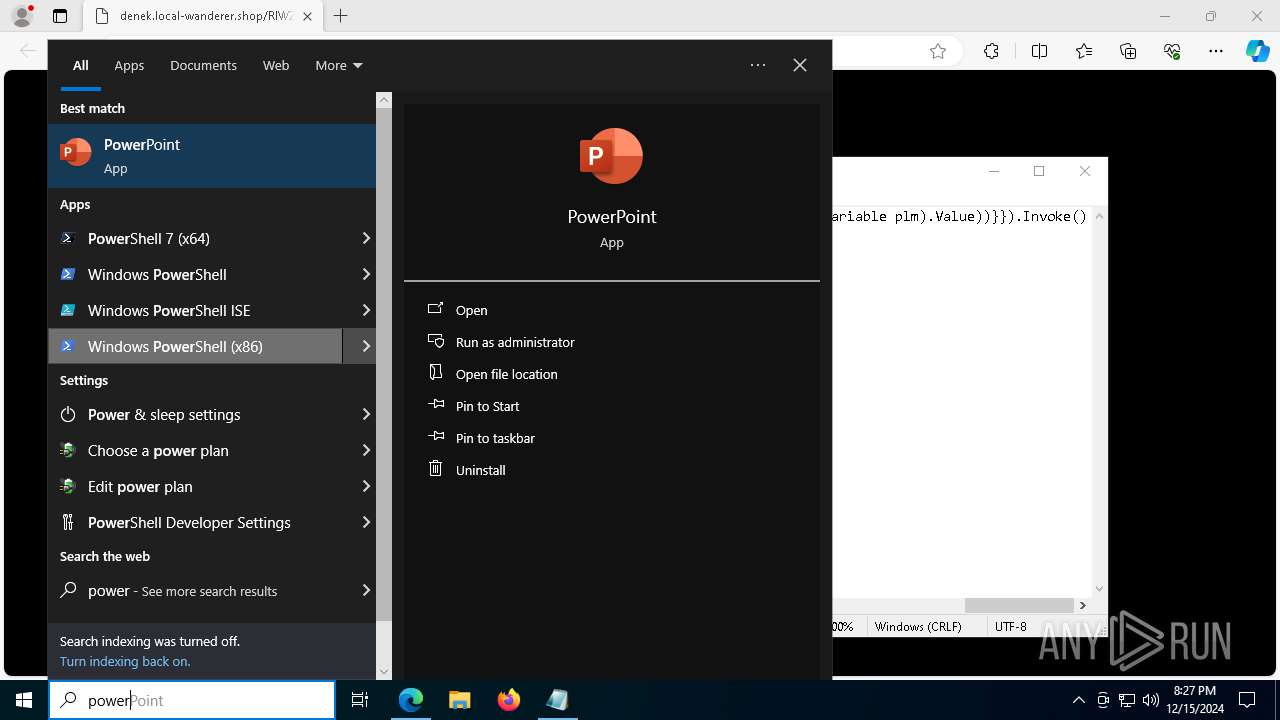Switch to the Web search tab

pyautogui.click(x=276, y=65)
